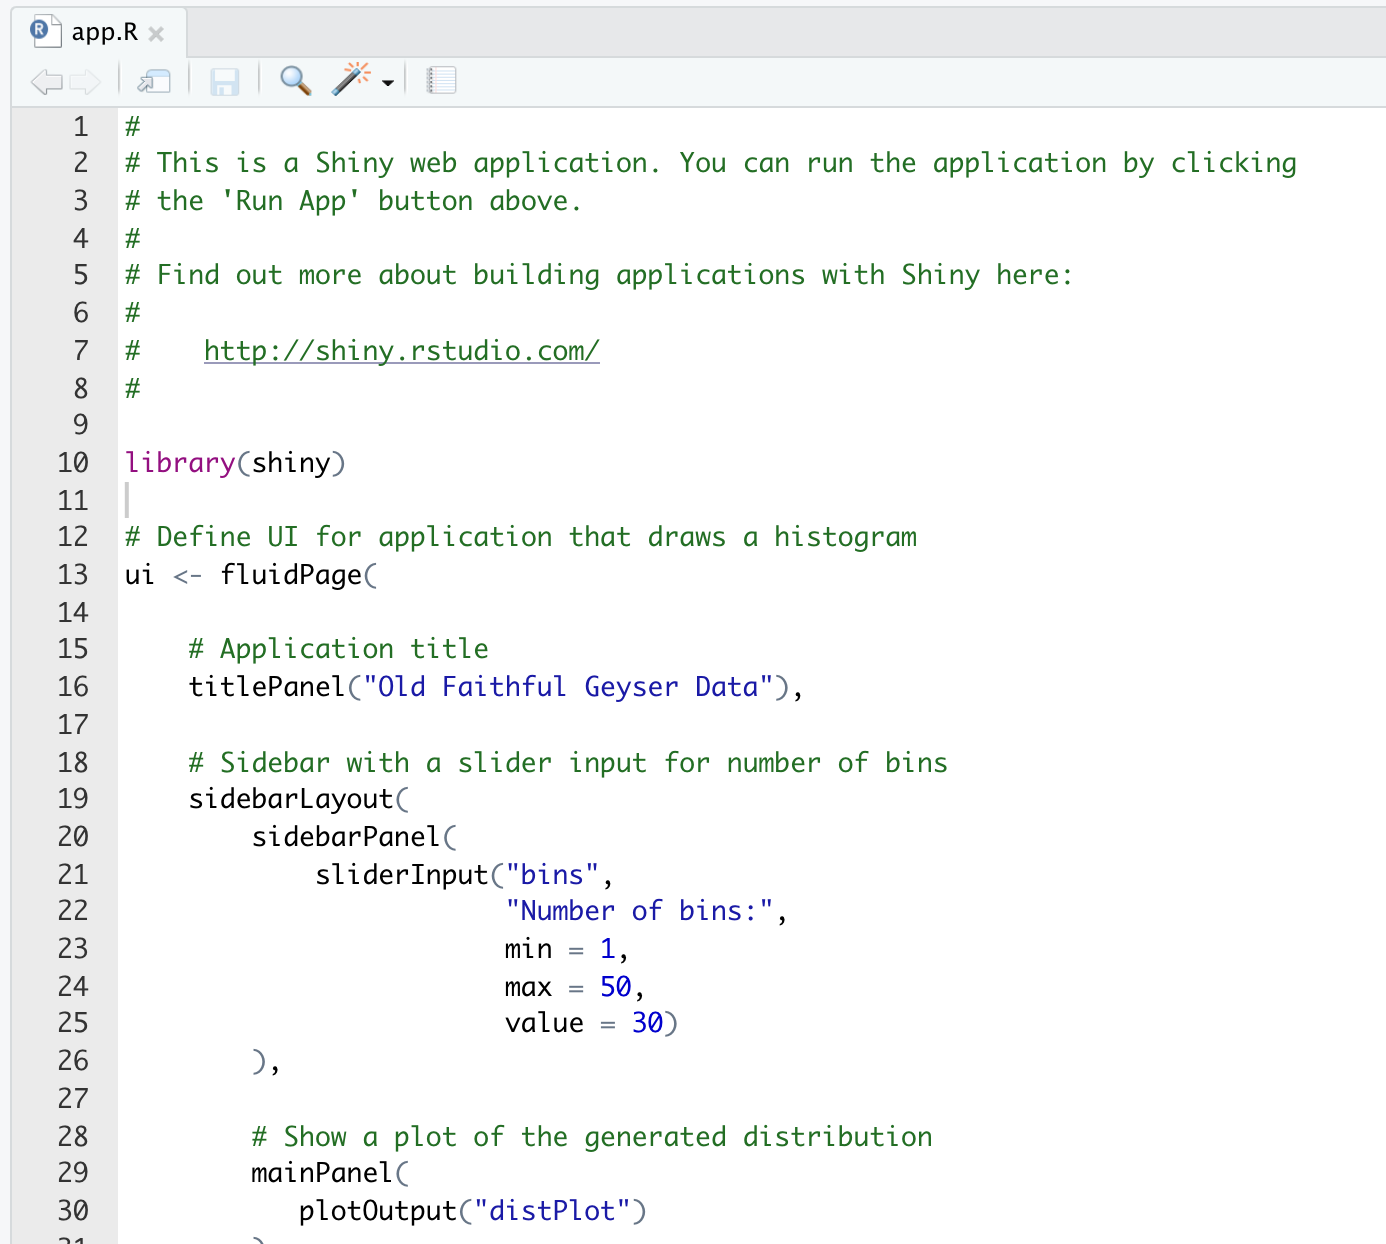The image size is (1386, 1244).
Task: Click the fluidPage function name
Action: (x=291, y=575)
